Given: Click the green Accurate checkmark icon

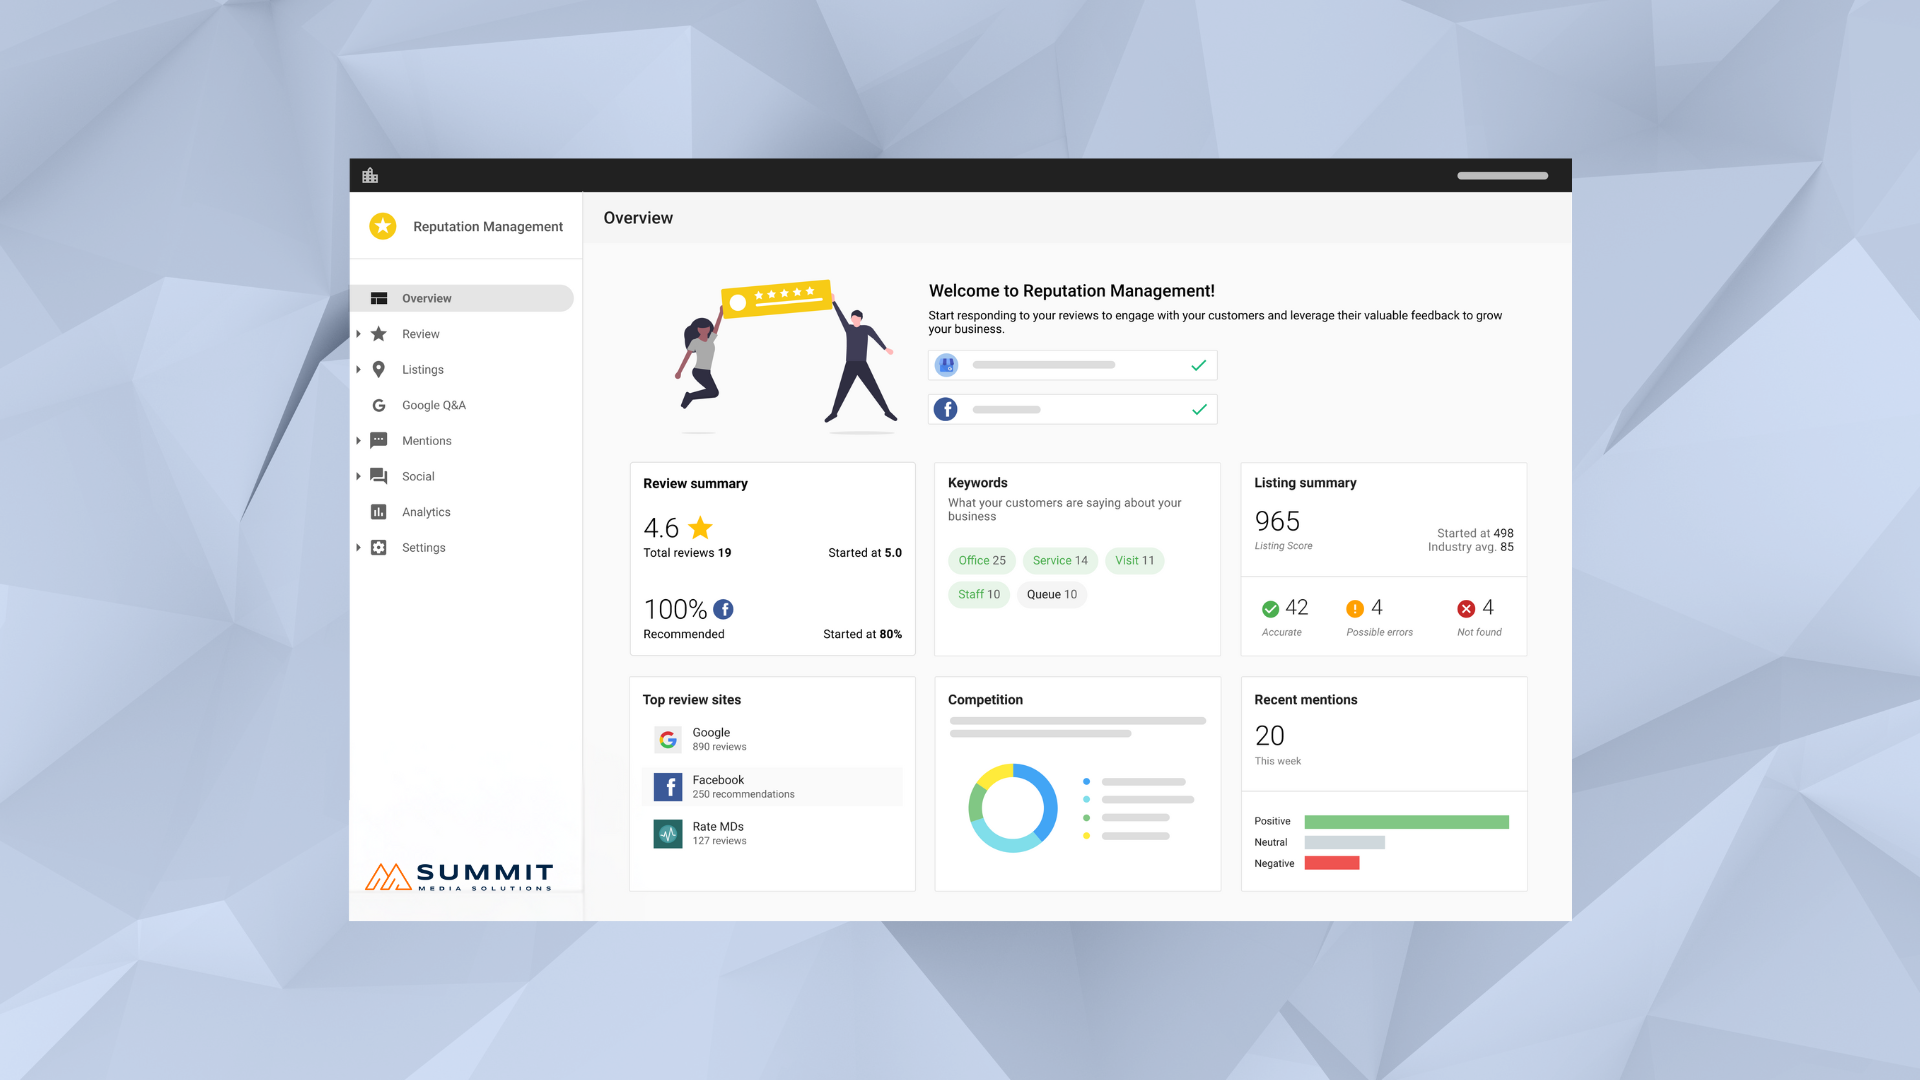Looking at the screenshot, I should pos(1270,609).
